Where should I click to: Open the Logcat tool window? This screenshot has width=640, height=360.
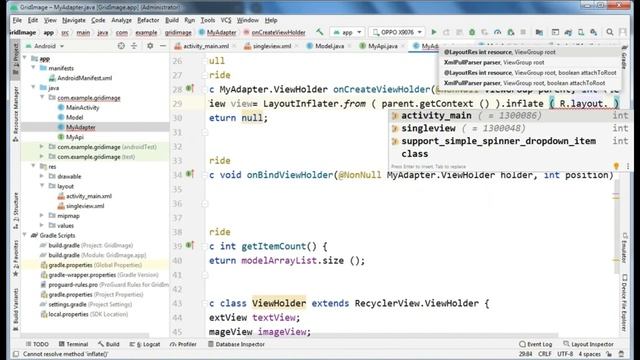click(x=145, y=344)
